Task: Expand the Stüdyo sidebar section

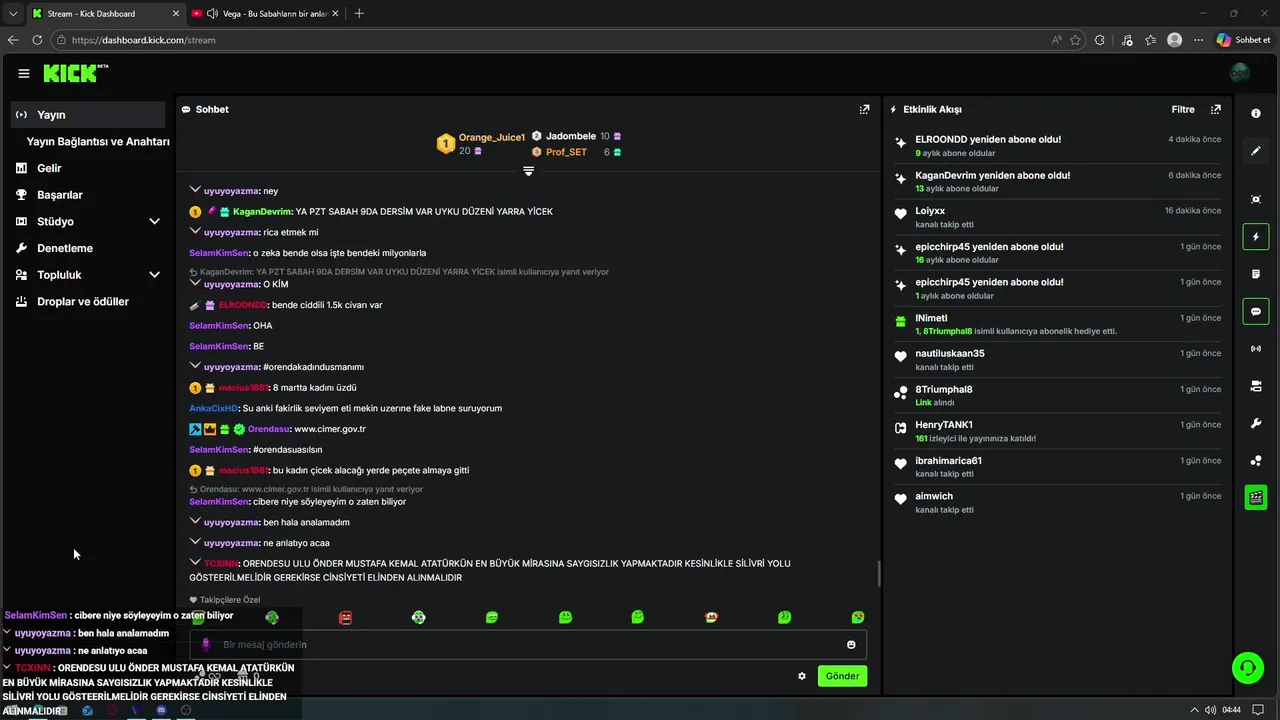Action: 154,221
